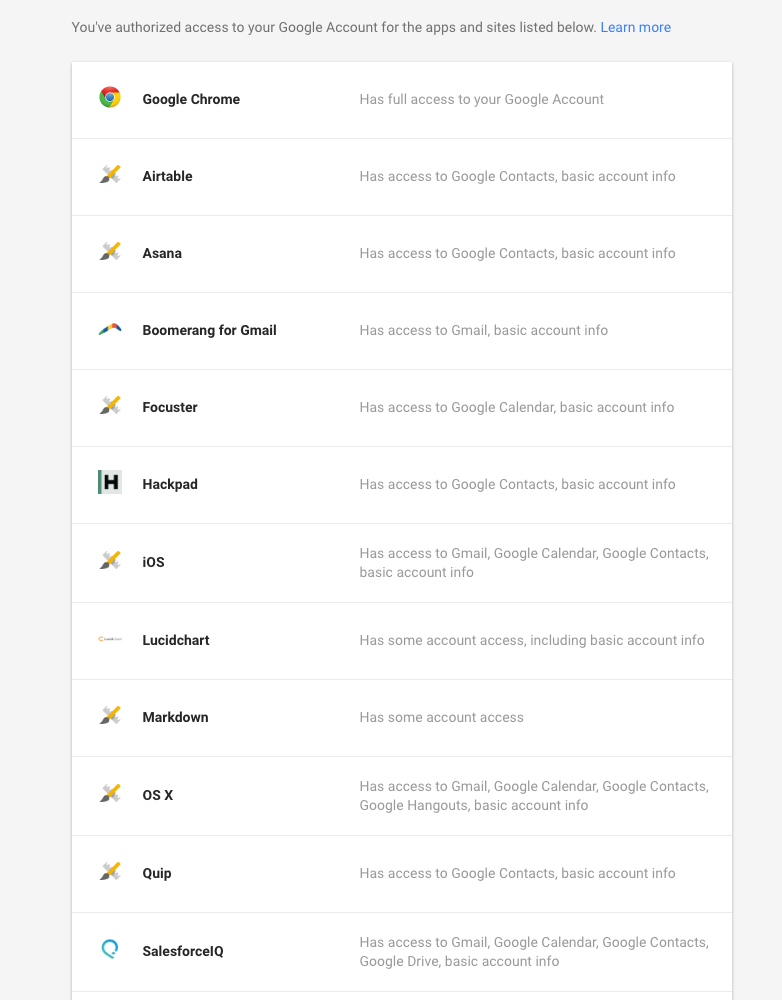Image resolution: width=782 pixels, height=1000 pixels.
Task: Select the OS X app name
Action: pyautogui.click(x=158, y=795)
